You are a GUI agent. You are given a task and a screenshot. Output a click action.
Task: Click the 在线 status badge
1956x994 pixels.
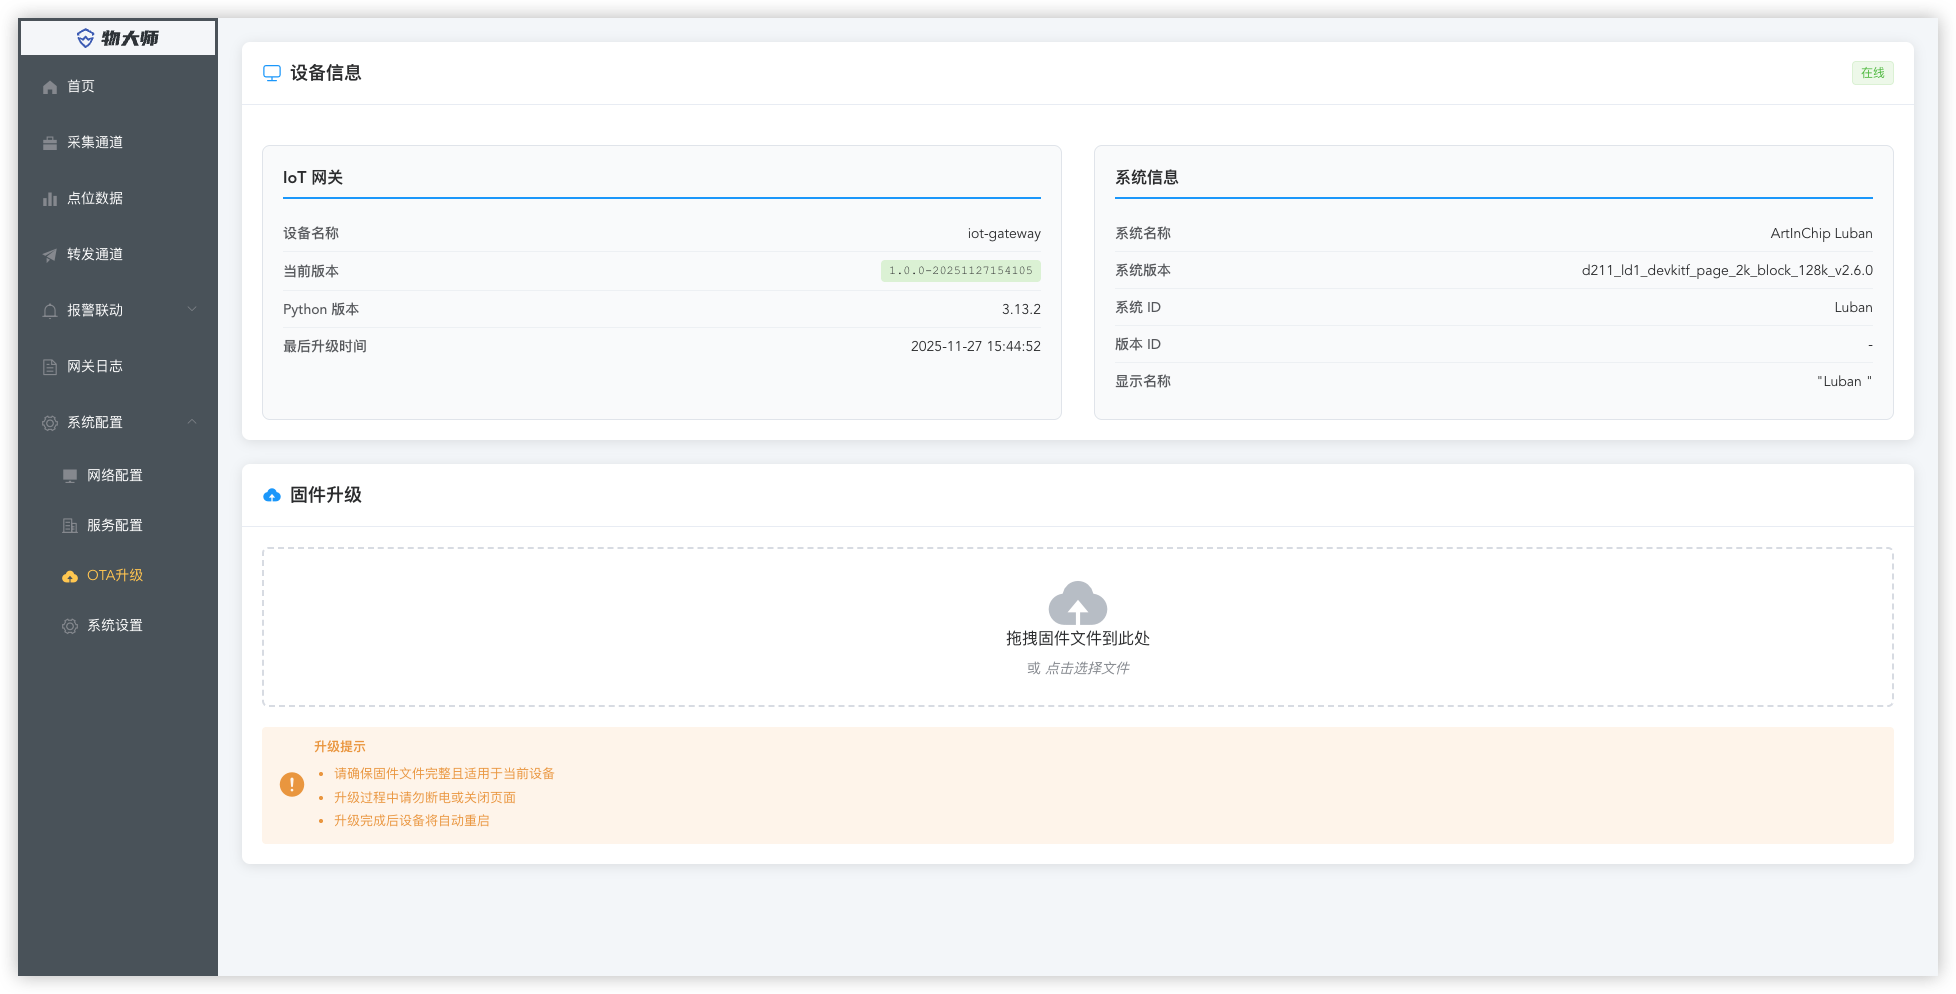click(1872, 73)
